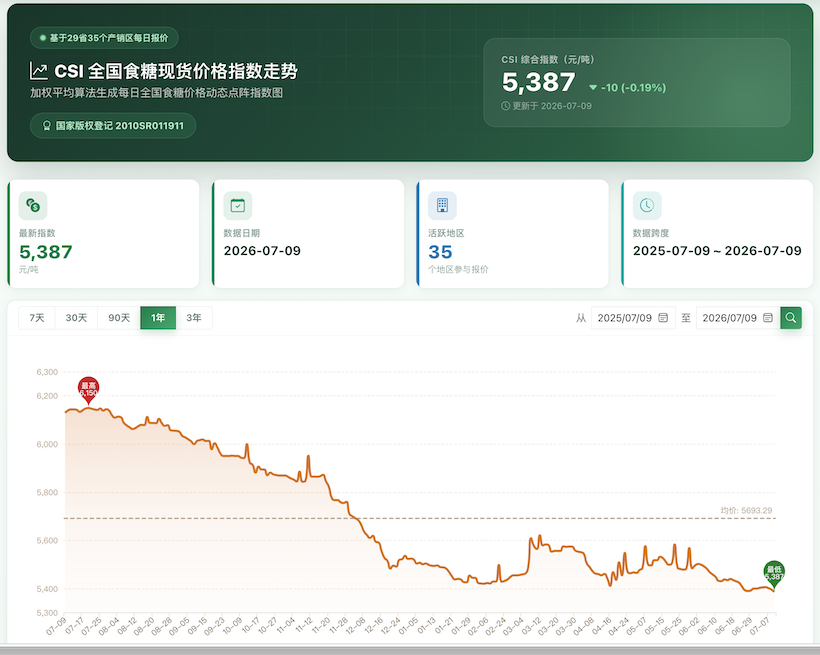
Task: Click the green 最低 5,387 chart marker
Action: pos(774,574)
